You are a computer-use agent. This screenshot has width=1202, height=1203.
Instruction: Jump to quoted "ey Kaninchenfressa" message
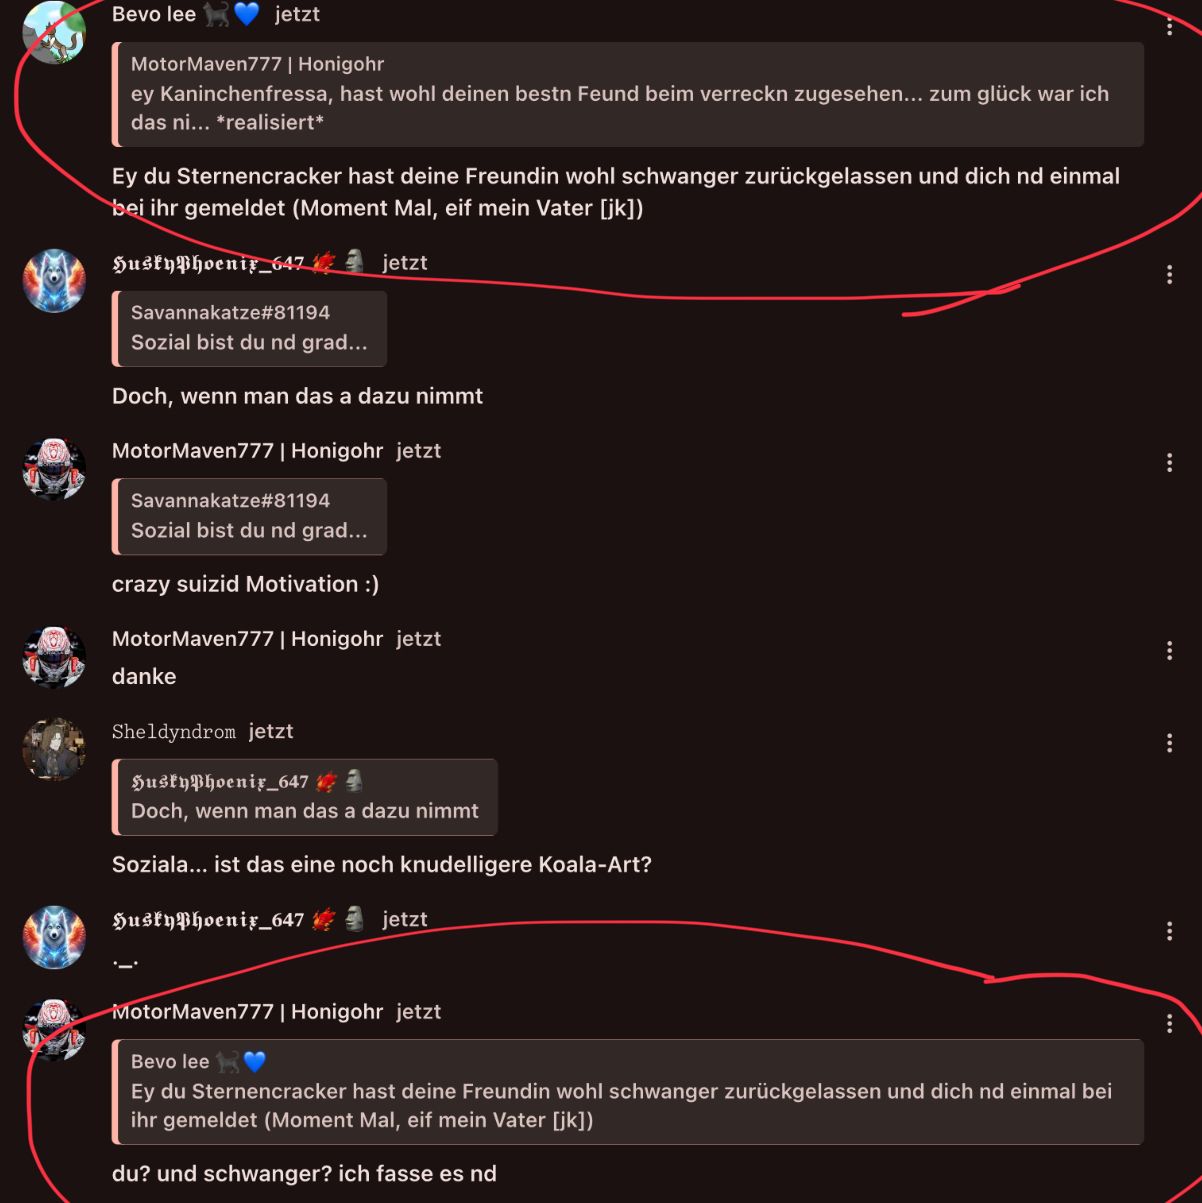[x=628, y=94]
